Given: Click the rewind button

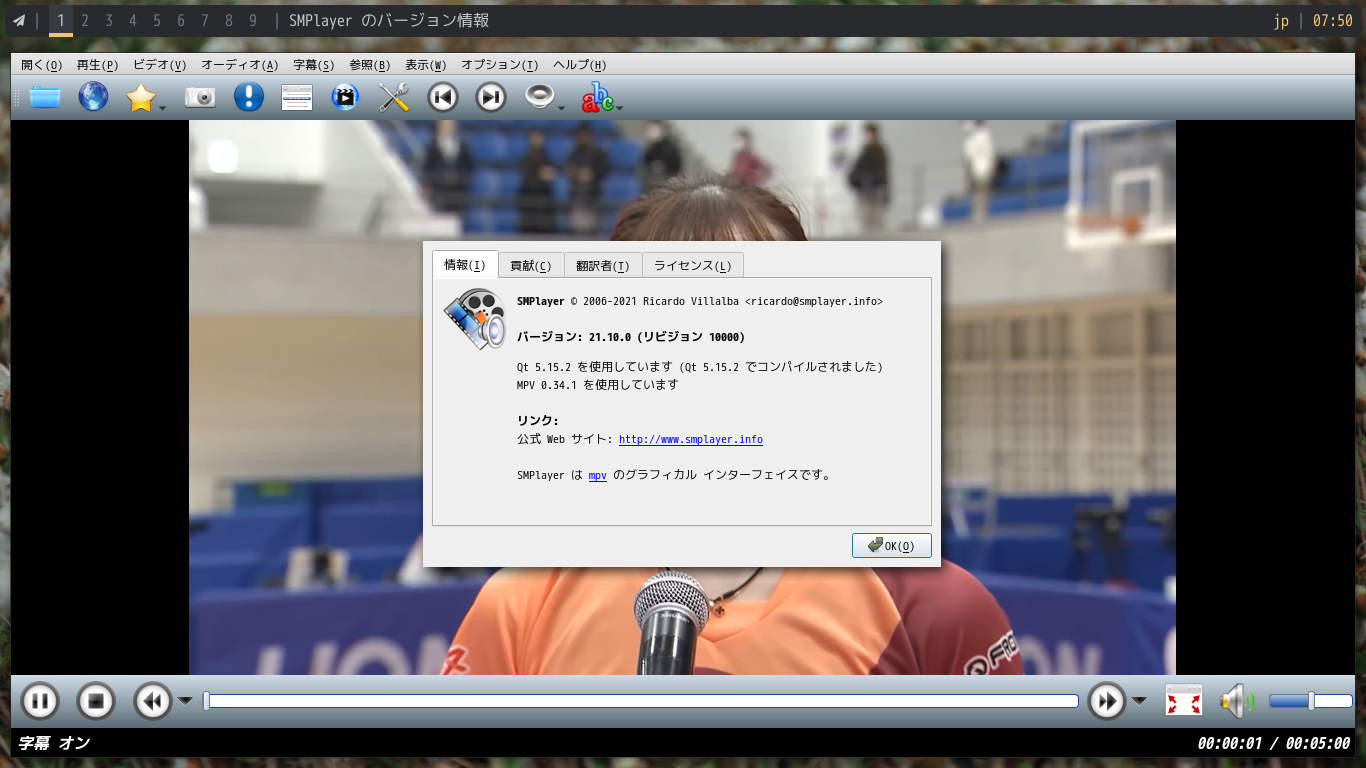Looking at the screenshot, I should (x=153, y=701).
